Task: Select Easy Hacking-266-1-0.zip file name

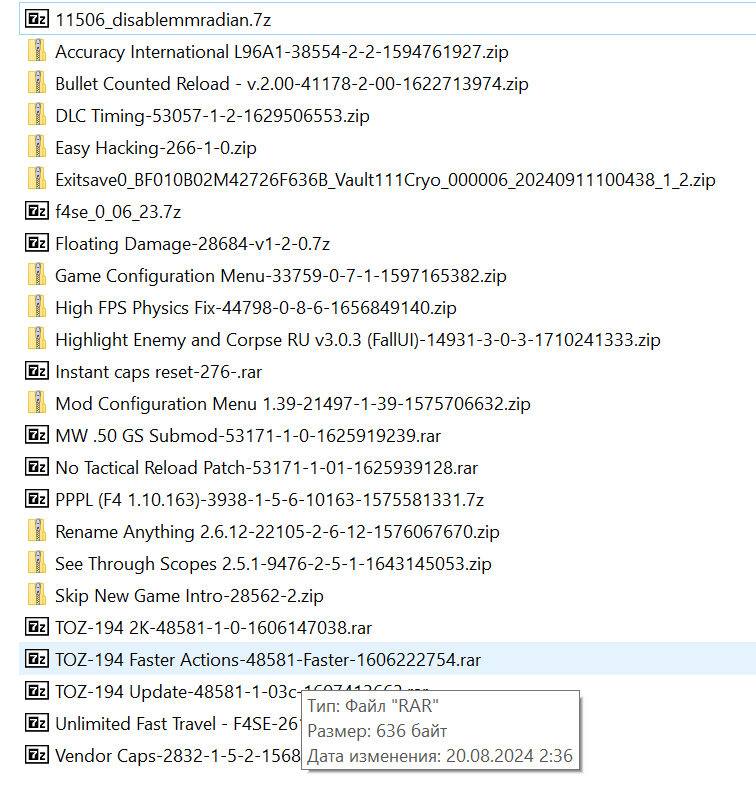Action: [156, 148]
